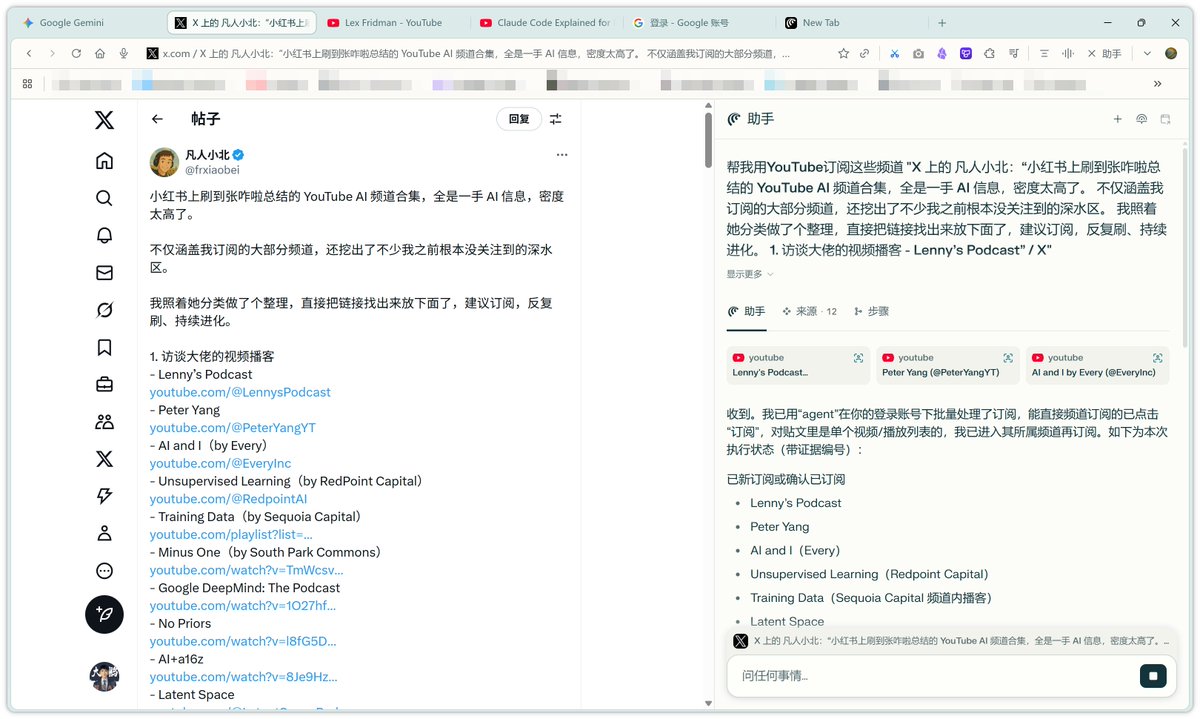The width and height of the screenshot is (1200, 719).
Task: Reload the current page
Action: pyautogui.click(x=76, y=53)
